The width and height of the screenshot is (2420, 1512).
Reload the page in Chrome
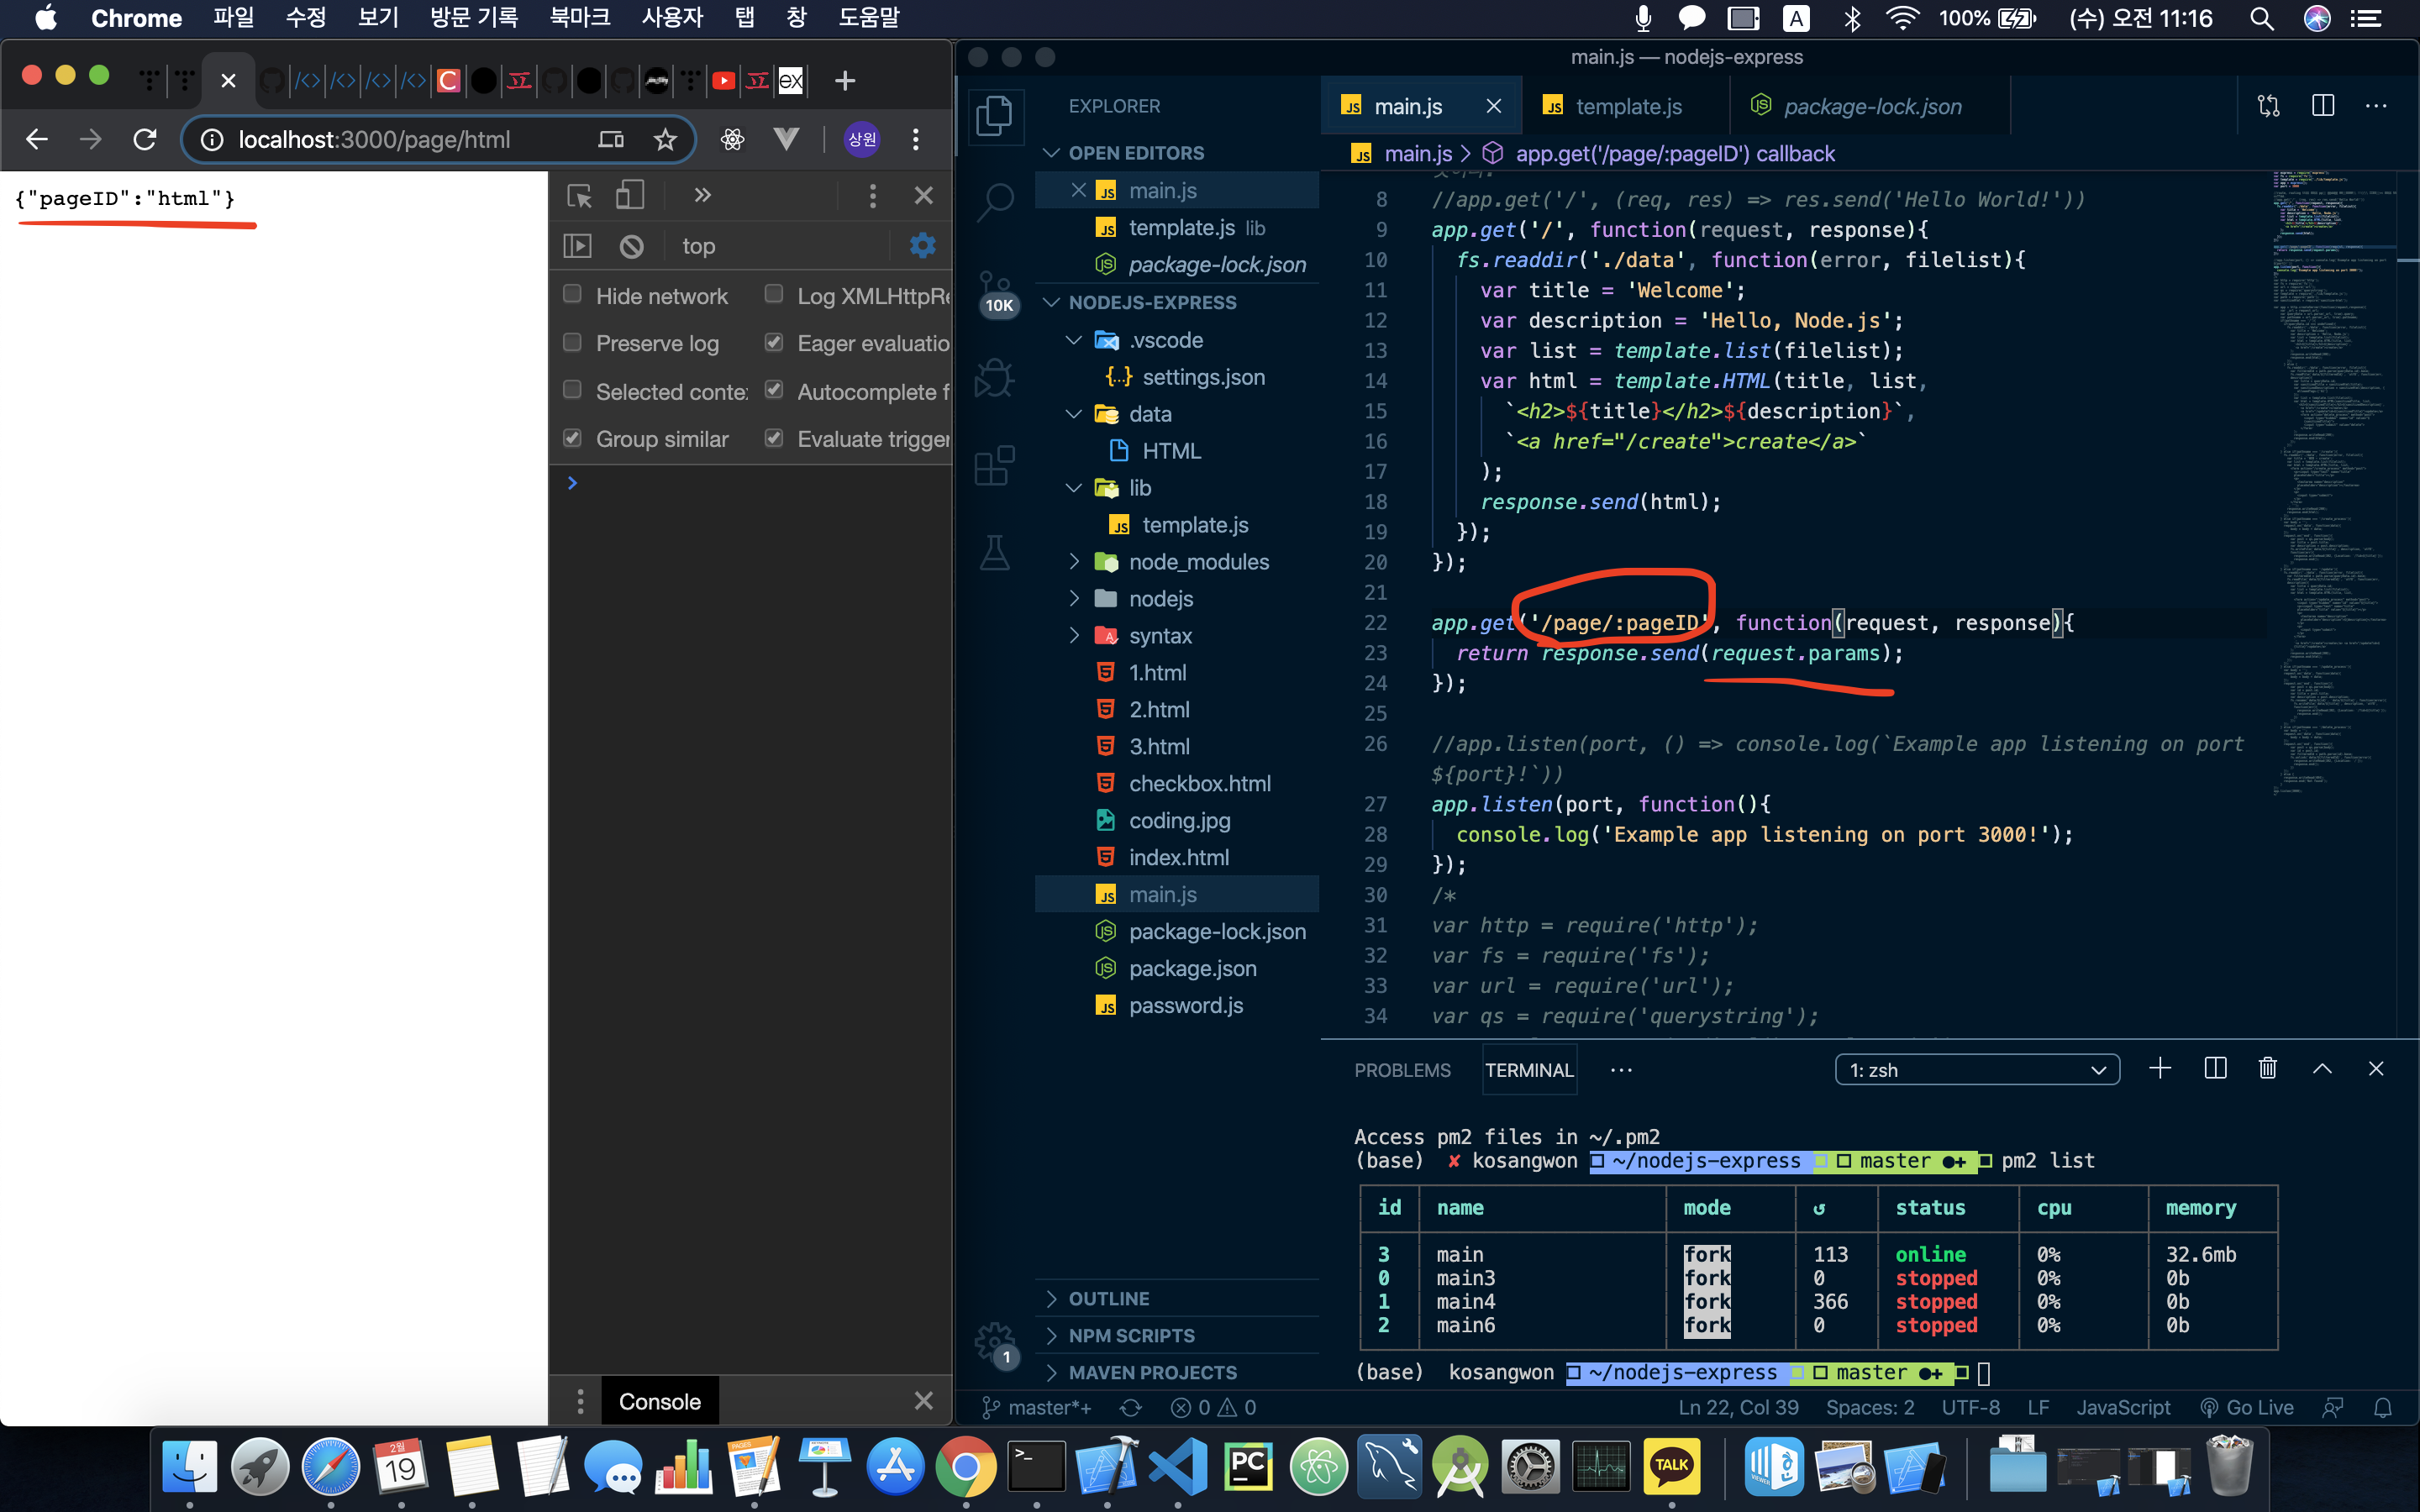145,139
